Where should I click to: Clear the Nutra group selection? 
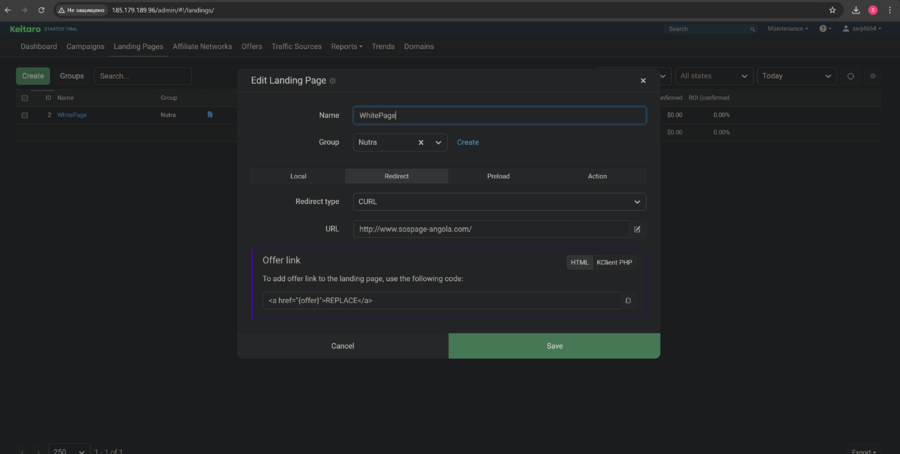[421, 143]
